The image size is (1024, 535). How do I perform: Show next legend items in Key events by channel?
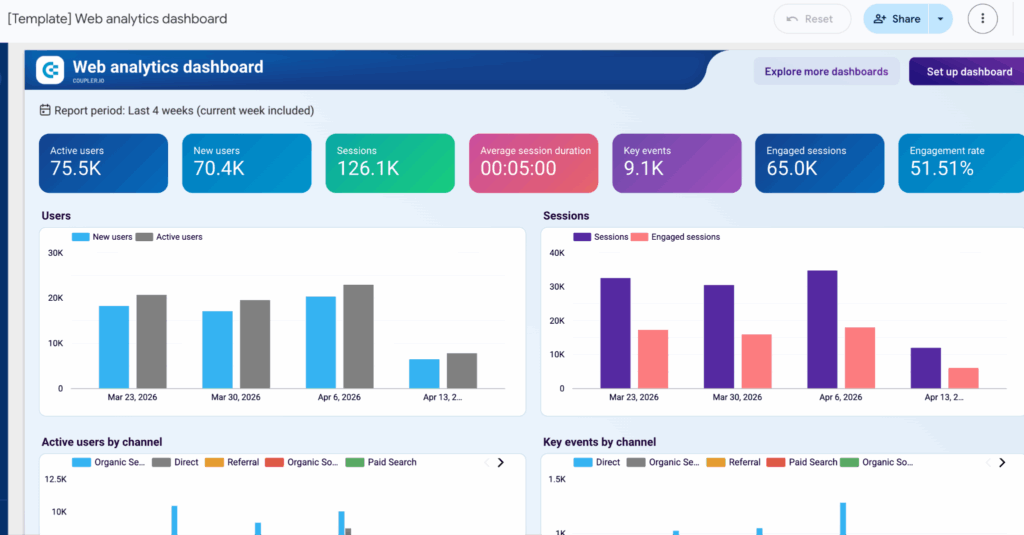click(x=1003, y=463)
